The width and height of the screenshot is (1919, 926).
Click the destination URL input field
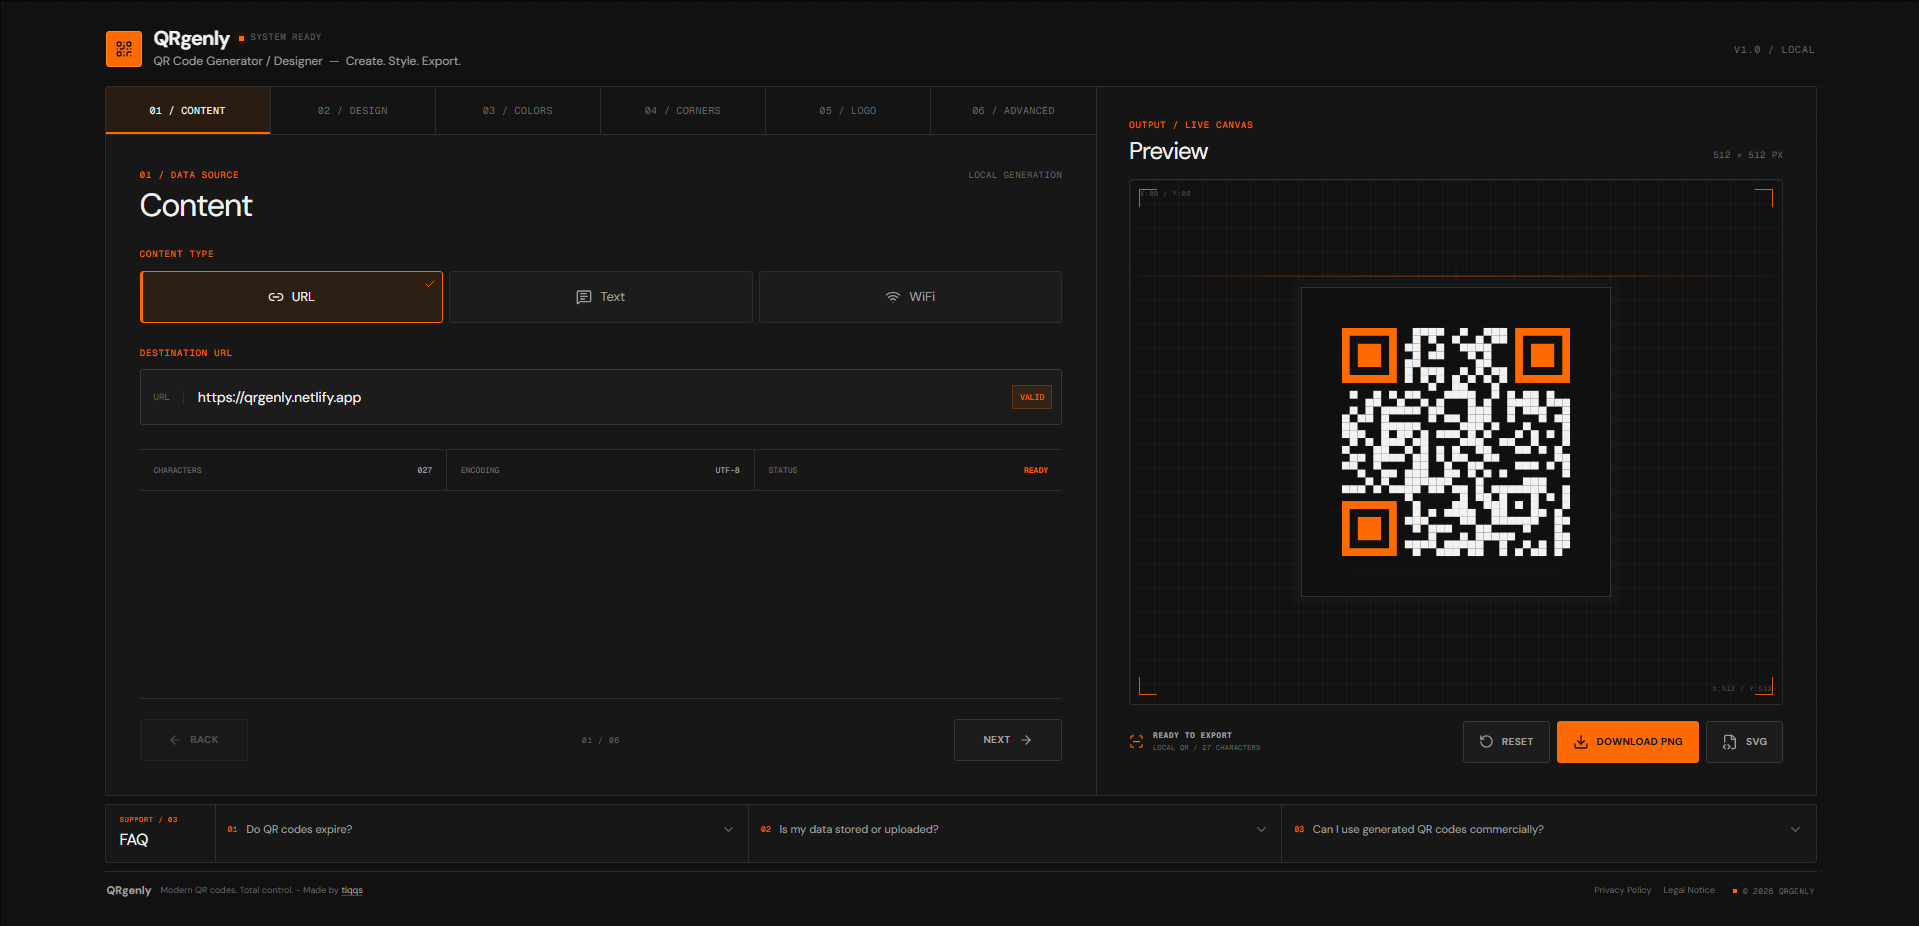[x=600, y=397]
